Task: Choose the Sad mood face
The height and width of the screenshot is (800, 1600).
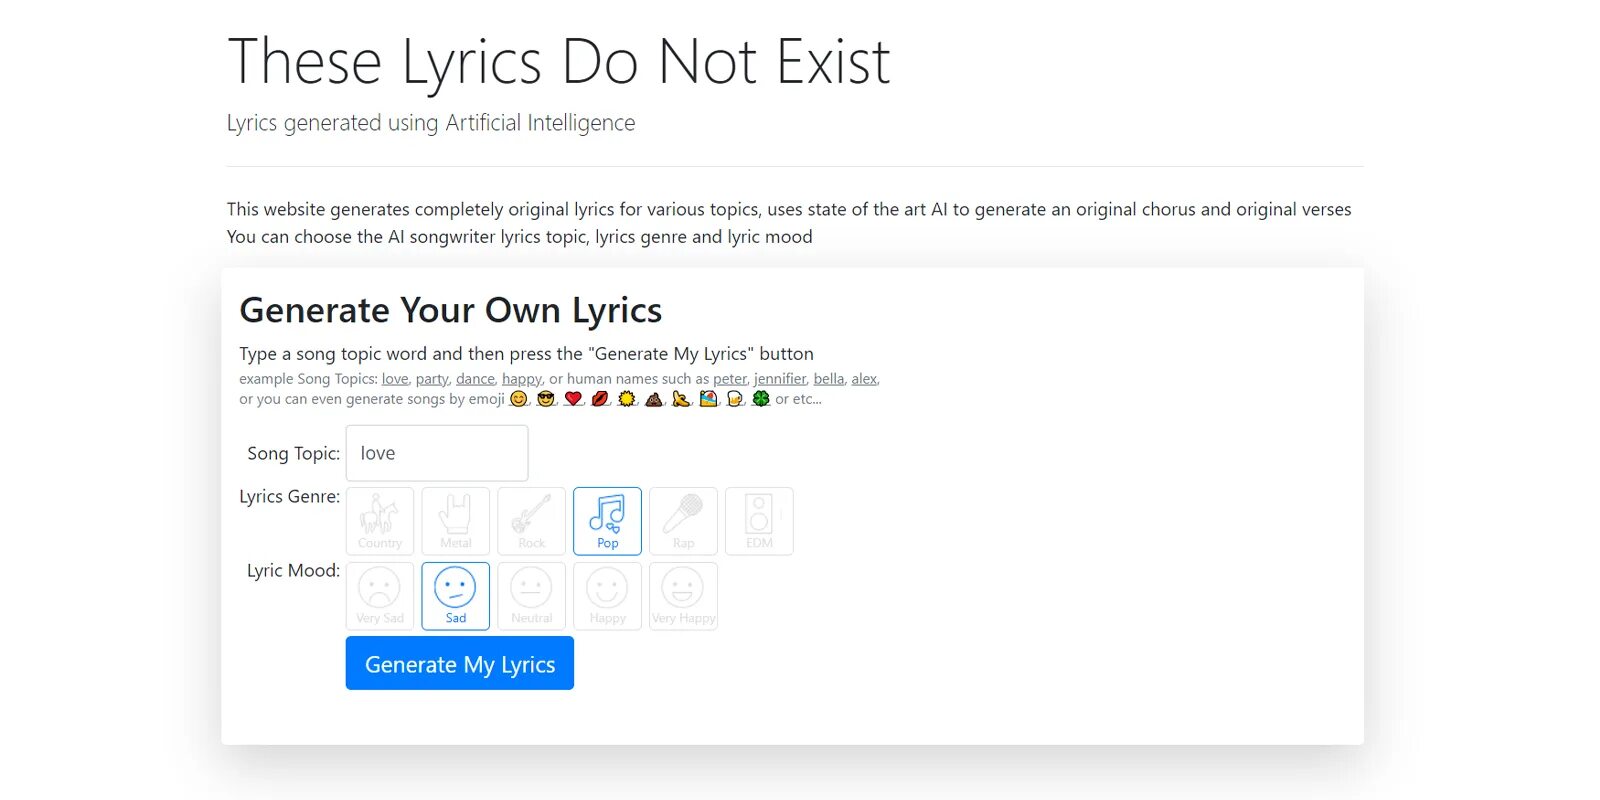Action: tap(456, 596)
